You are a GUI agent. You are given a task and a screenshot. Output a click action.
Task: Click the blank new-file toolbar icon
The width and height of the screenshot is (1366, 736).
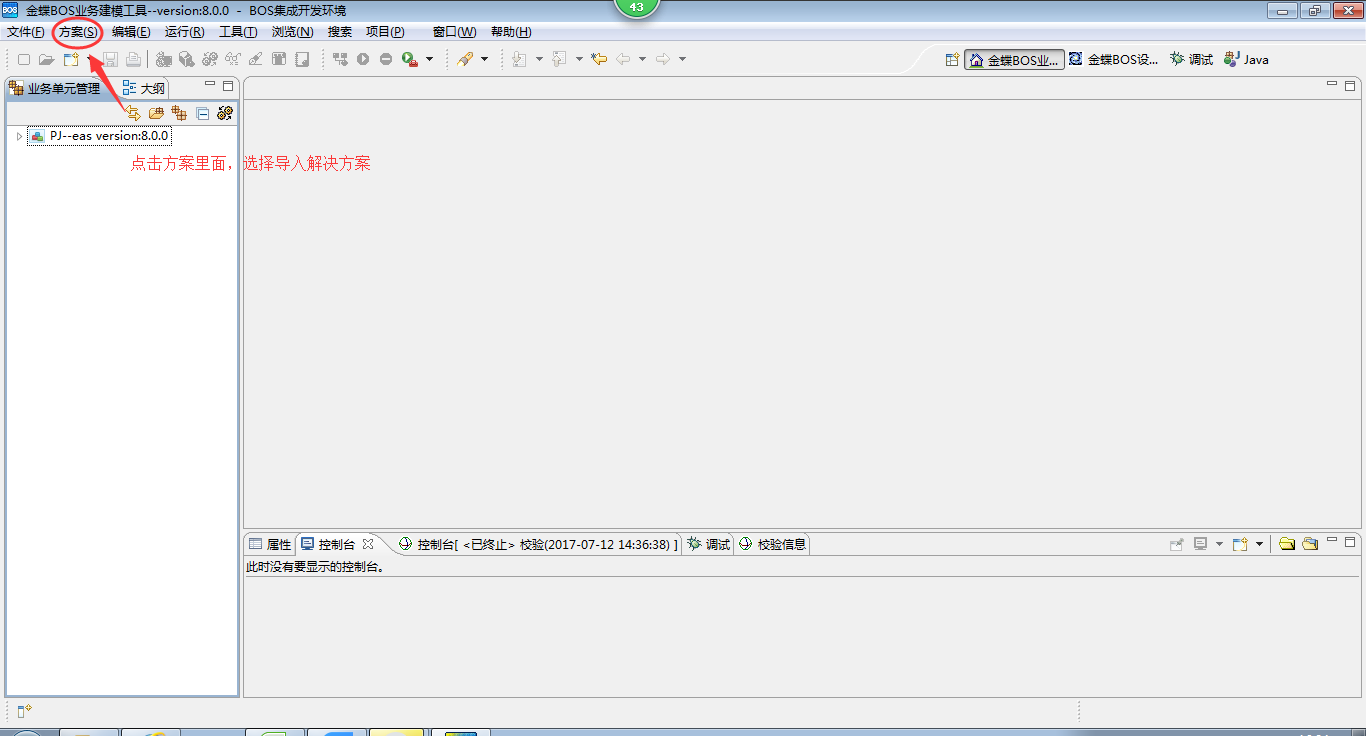tap(24, 59)
